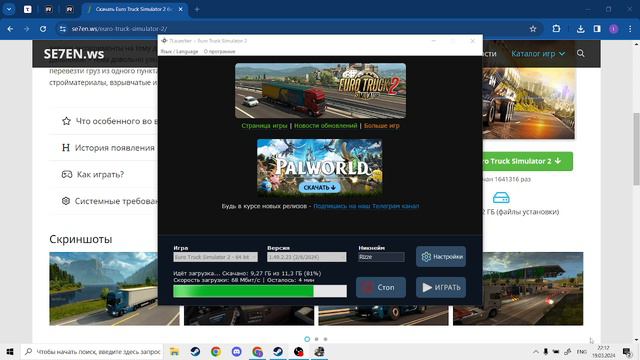Image resolution: width=640 pixels, height=360 pixels.
Task: Close the Euro Truck Simulator 2 browser tab
Action: pos(181,9)
